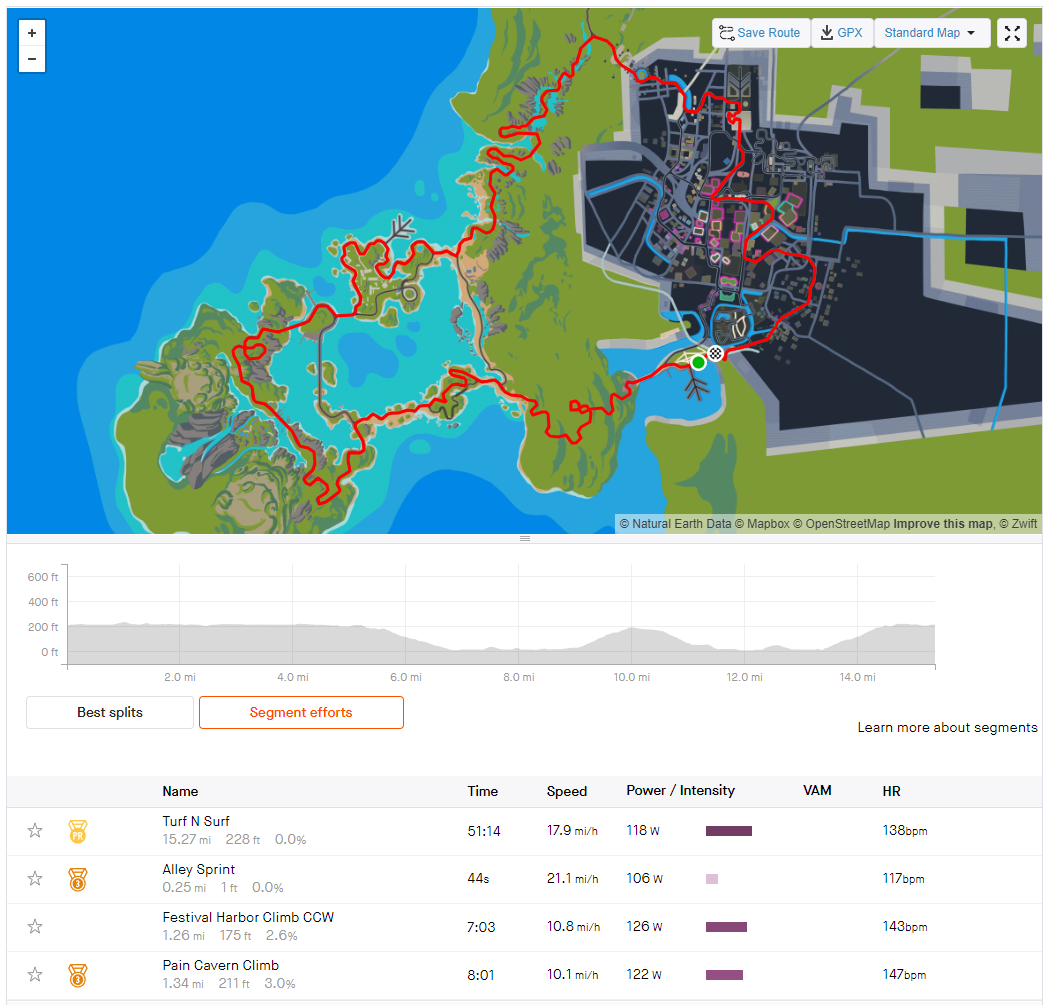Click the Mapbox attribution link

tap(762, 524)
